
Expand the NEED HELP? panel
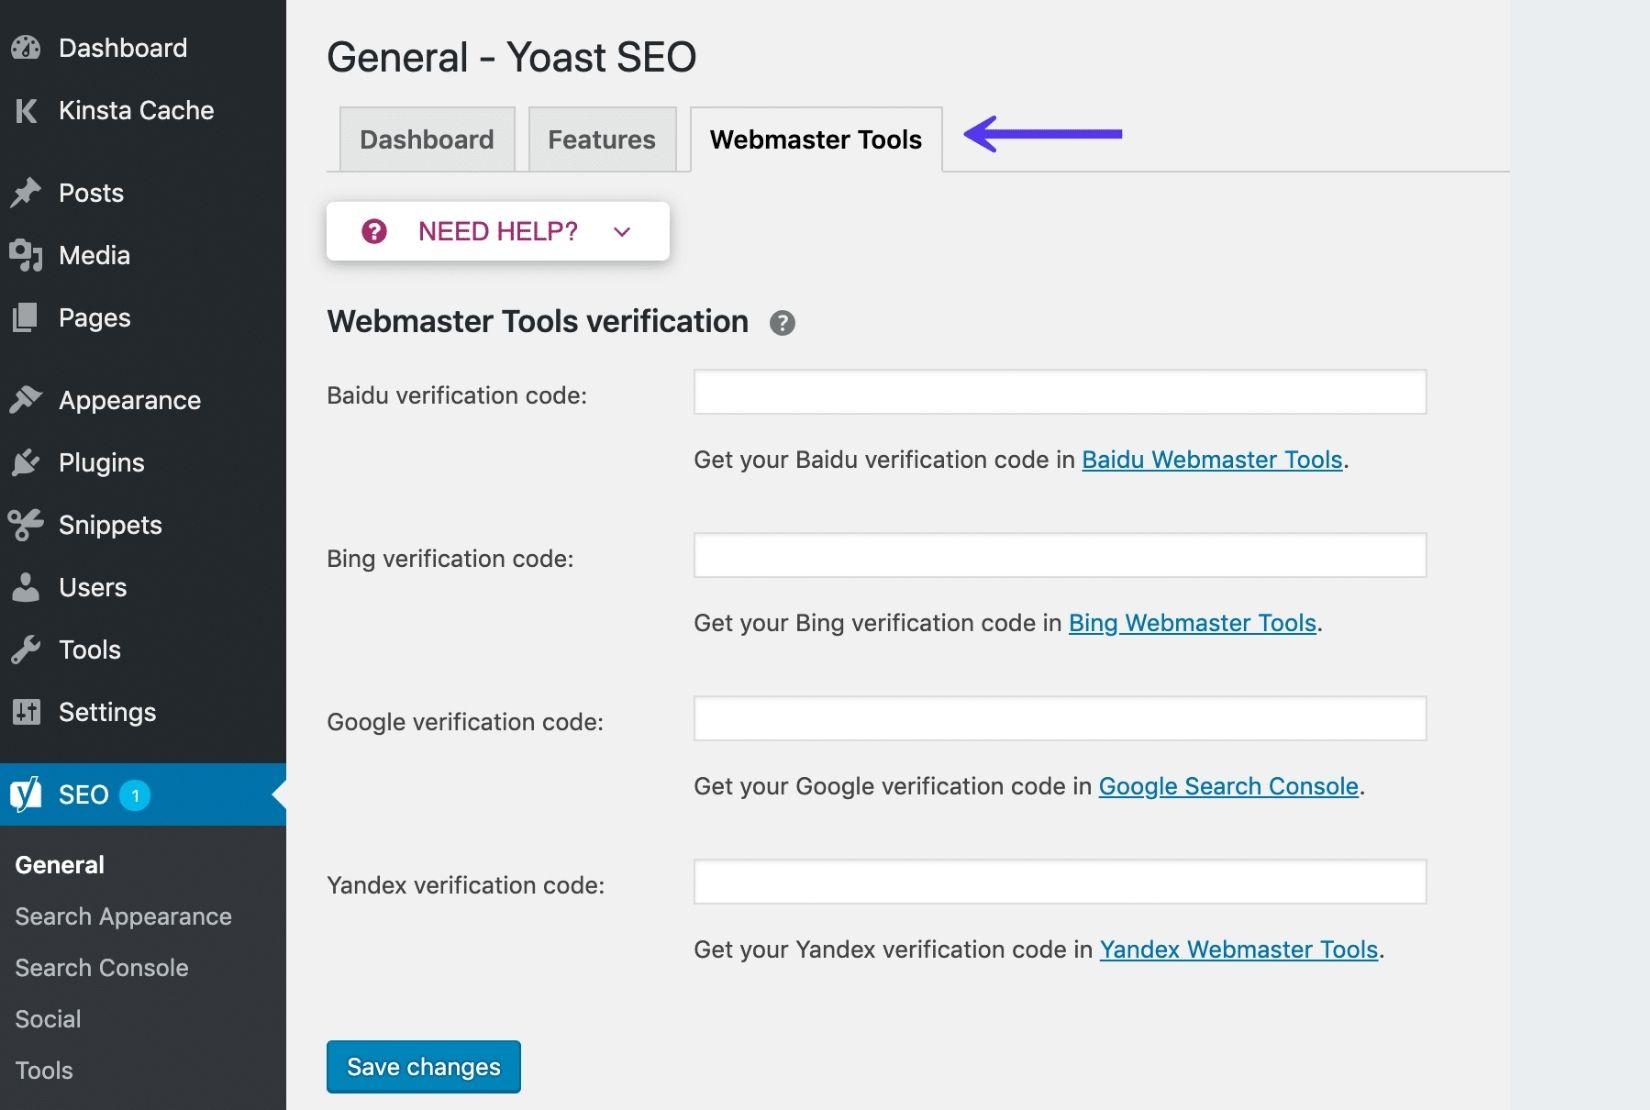click(x=497, y=231)
